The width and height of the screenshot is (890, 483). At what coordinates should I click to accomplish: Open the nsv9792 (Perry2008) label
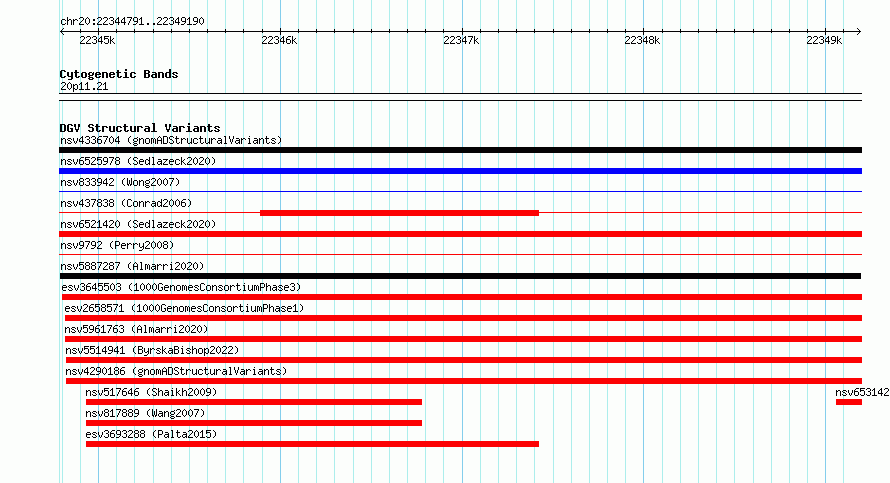(117, 245)
